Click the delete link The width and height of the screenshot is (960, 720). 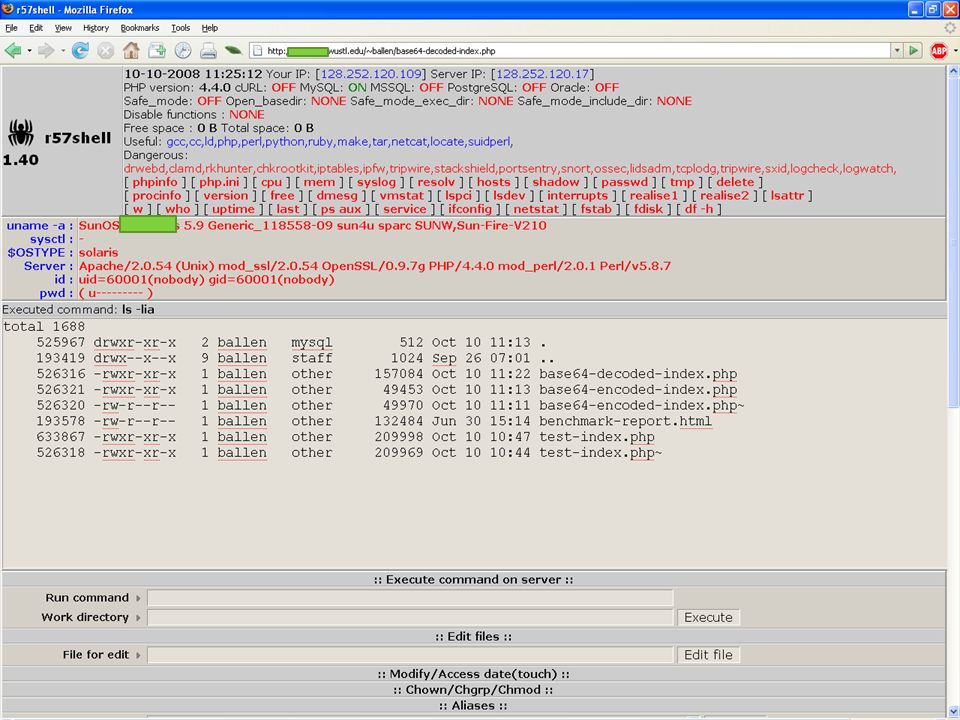[735, 182]
